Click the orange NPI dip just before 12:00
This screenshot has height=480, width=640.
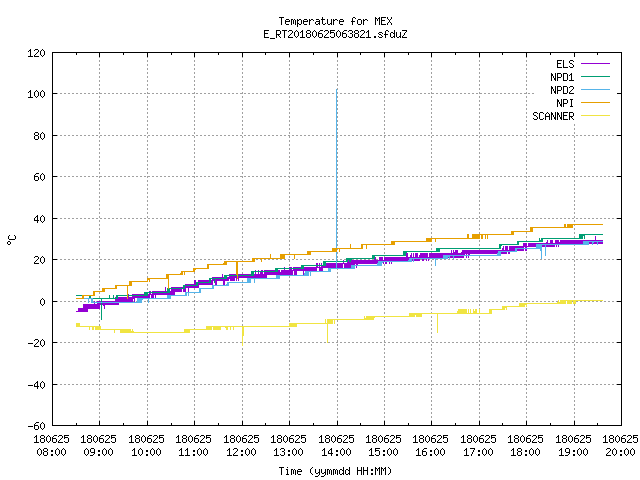(237, 270)
